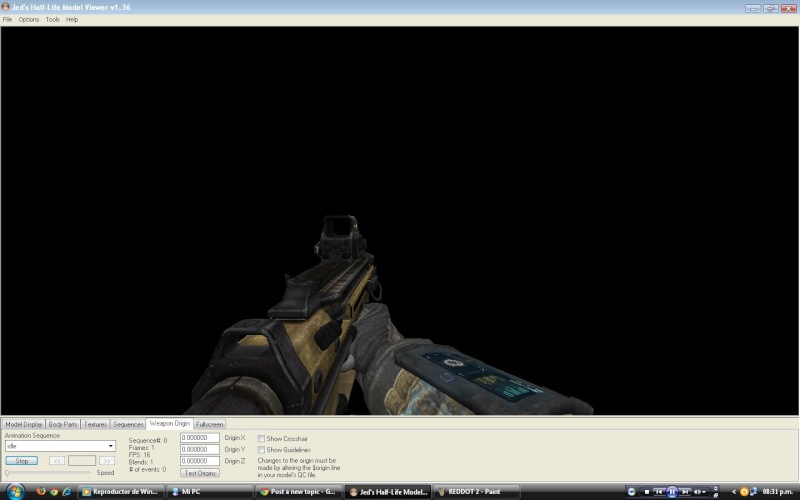Switch to the Sequences tab
The width and height of the screenshot is (800, 500).
click(x=128, y=424)
